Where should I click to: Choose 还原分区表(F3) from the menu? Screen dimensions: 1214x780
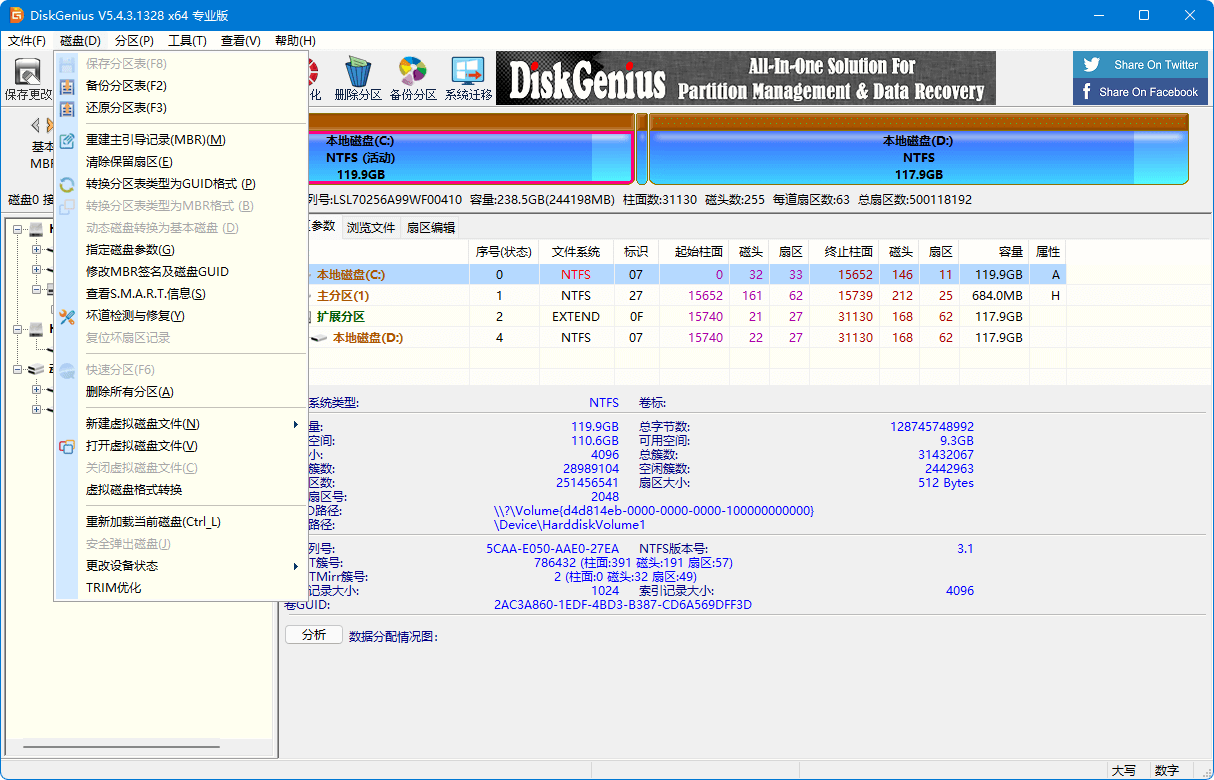pos(180,108)
